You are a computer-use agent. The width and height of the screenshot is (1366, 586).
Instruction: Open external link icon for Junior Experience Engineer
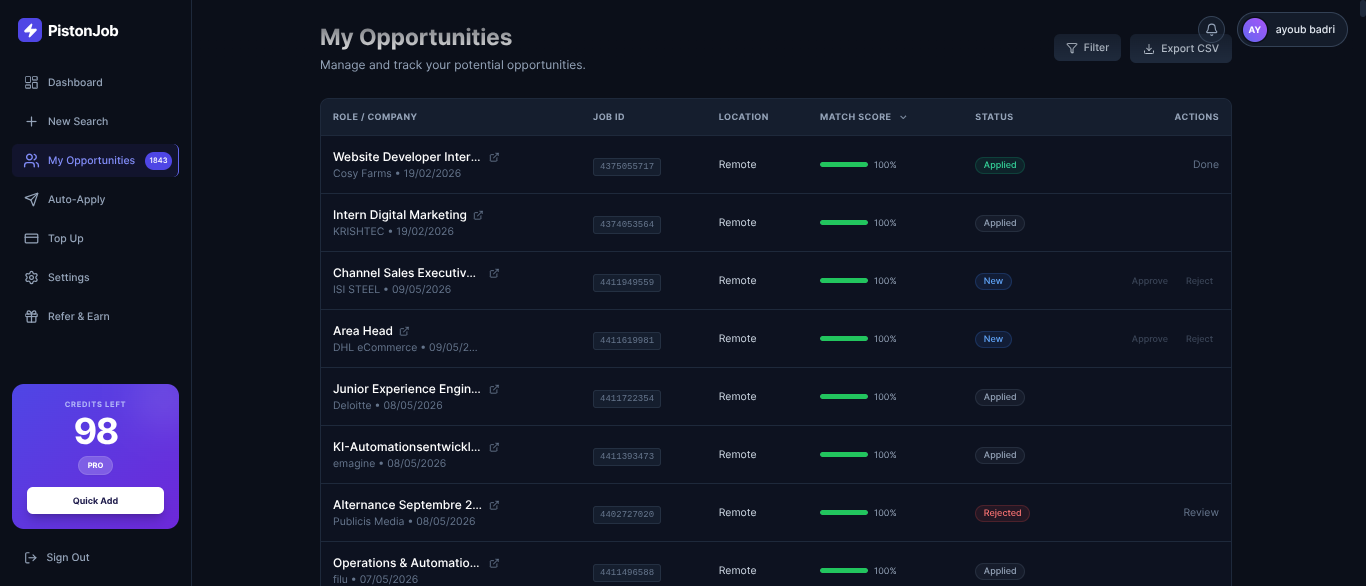[494, 389]
